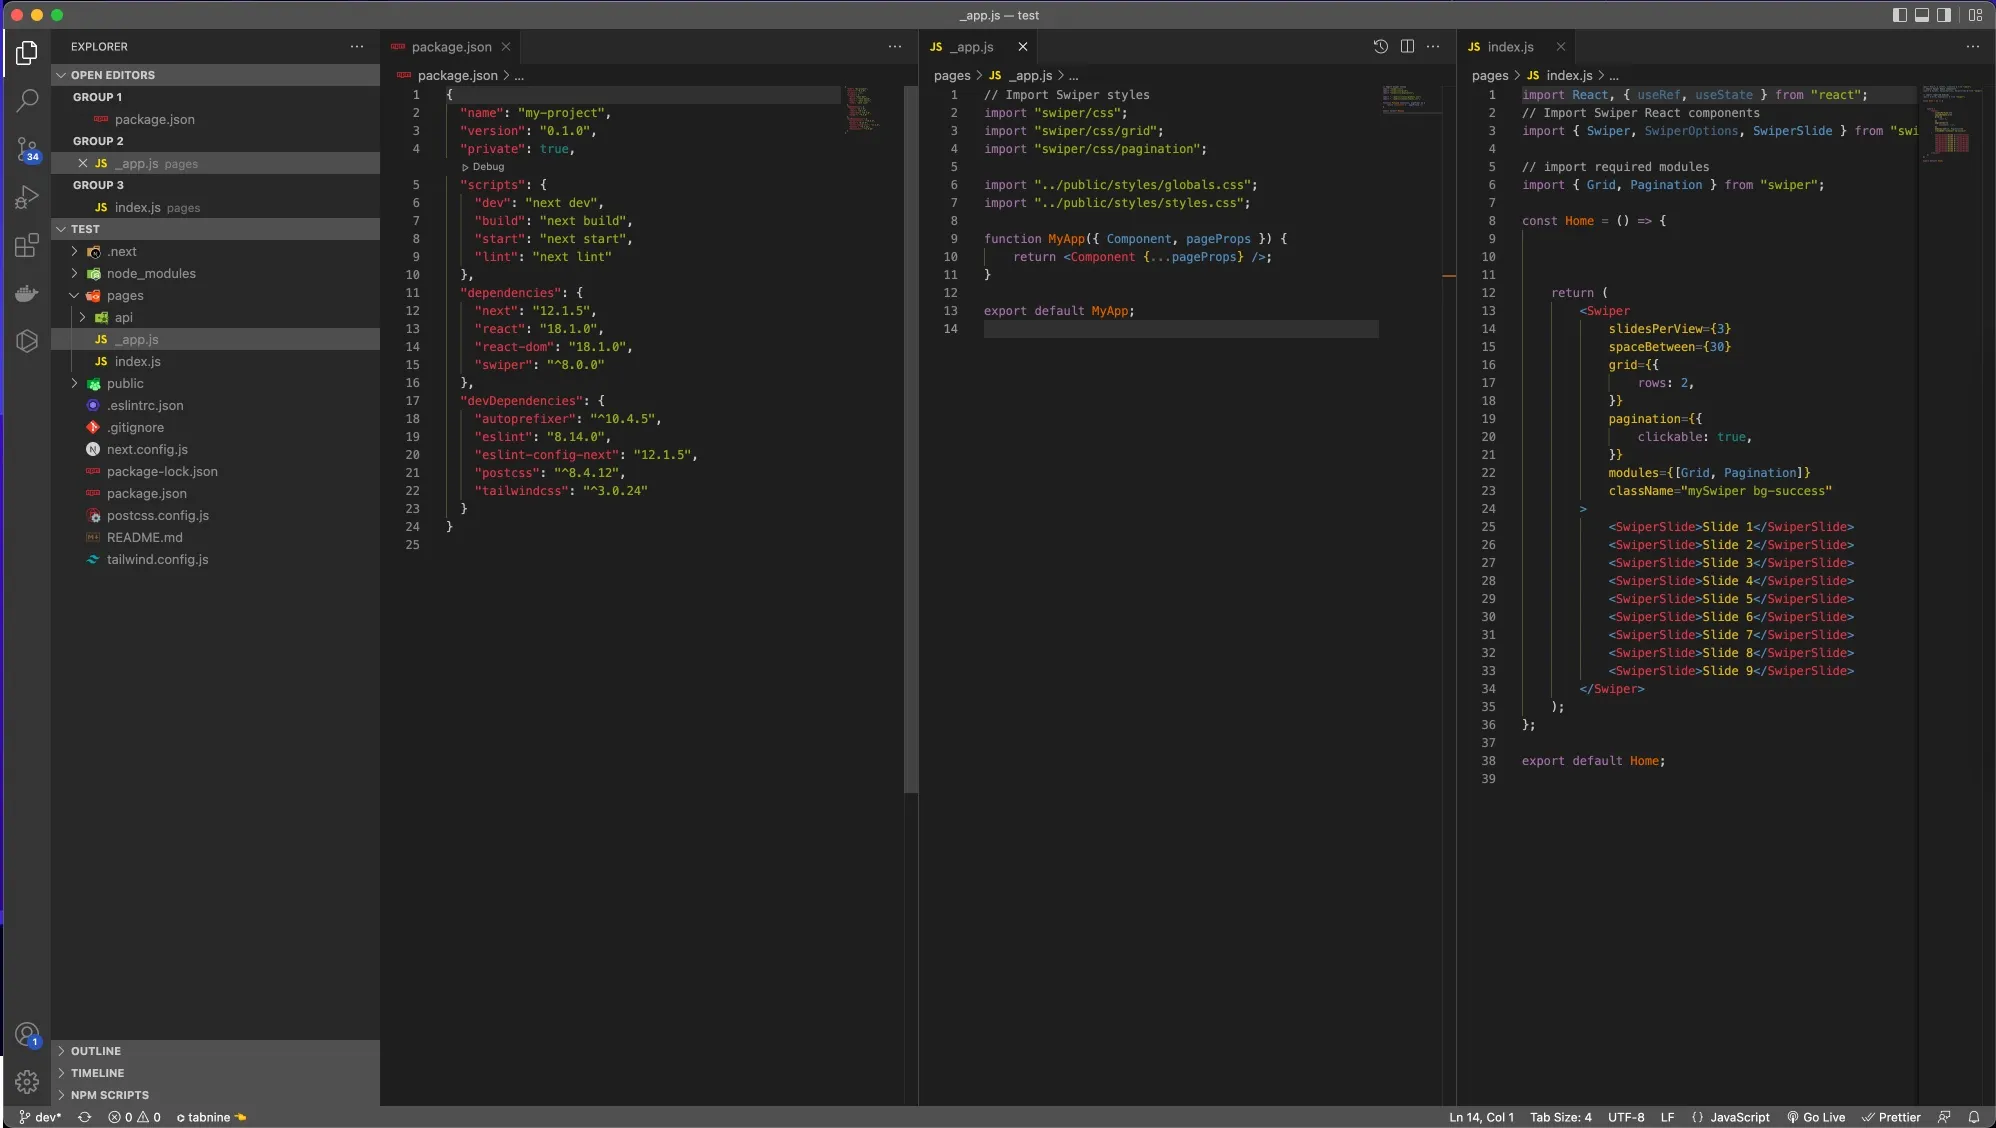Viewport: 1996px width, 1128px height.
Task: Open the Docker view icon
Action: tap(27, 294)
